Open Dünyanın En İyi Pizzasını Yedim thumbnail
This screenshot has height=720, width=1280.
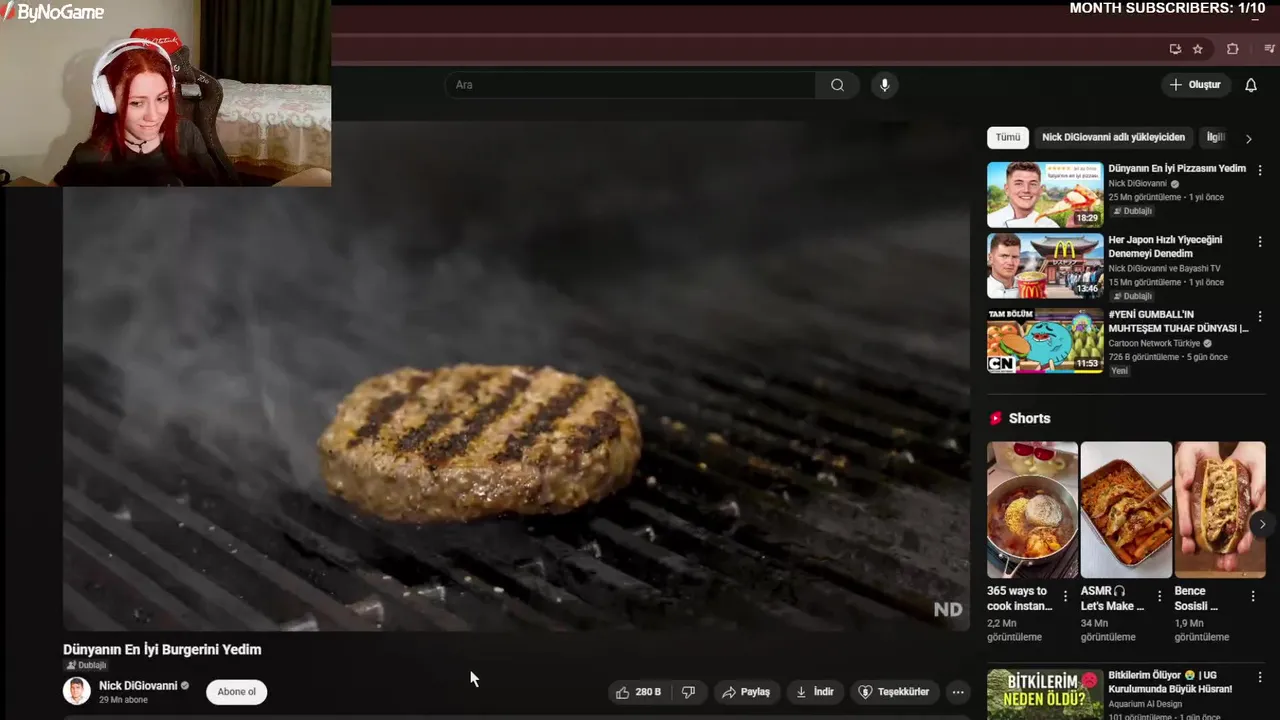1045,195
